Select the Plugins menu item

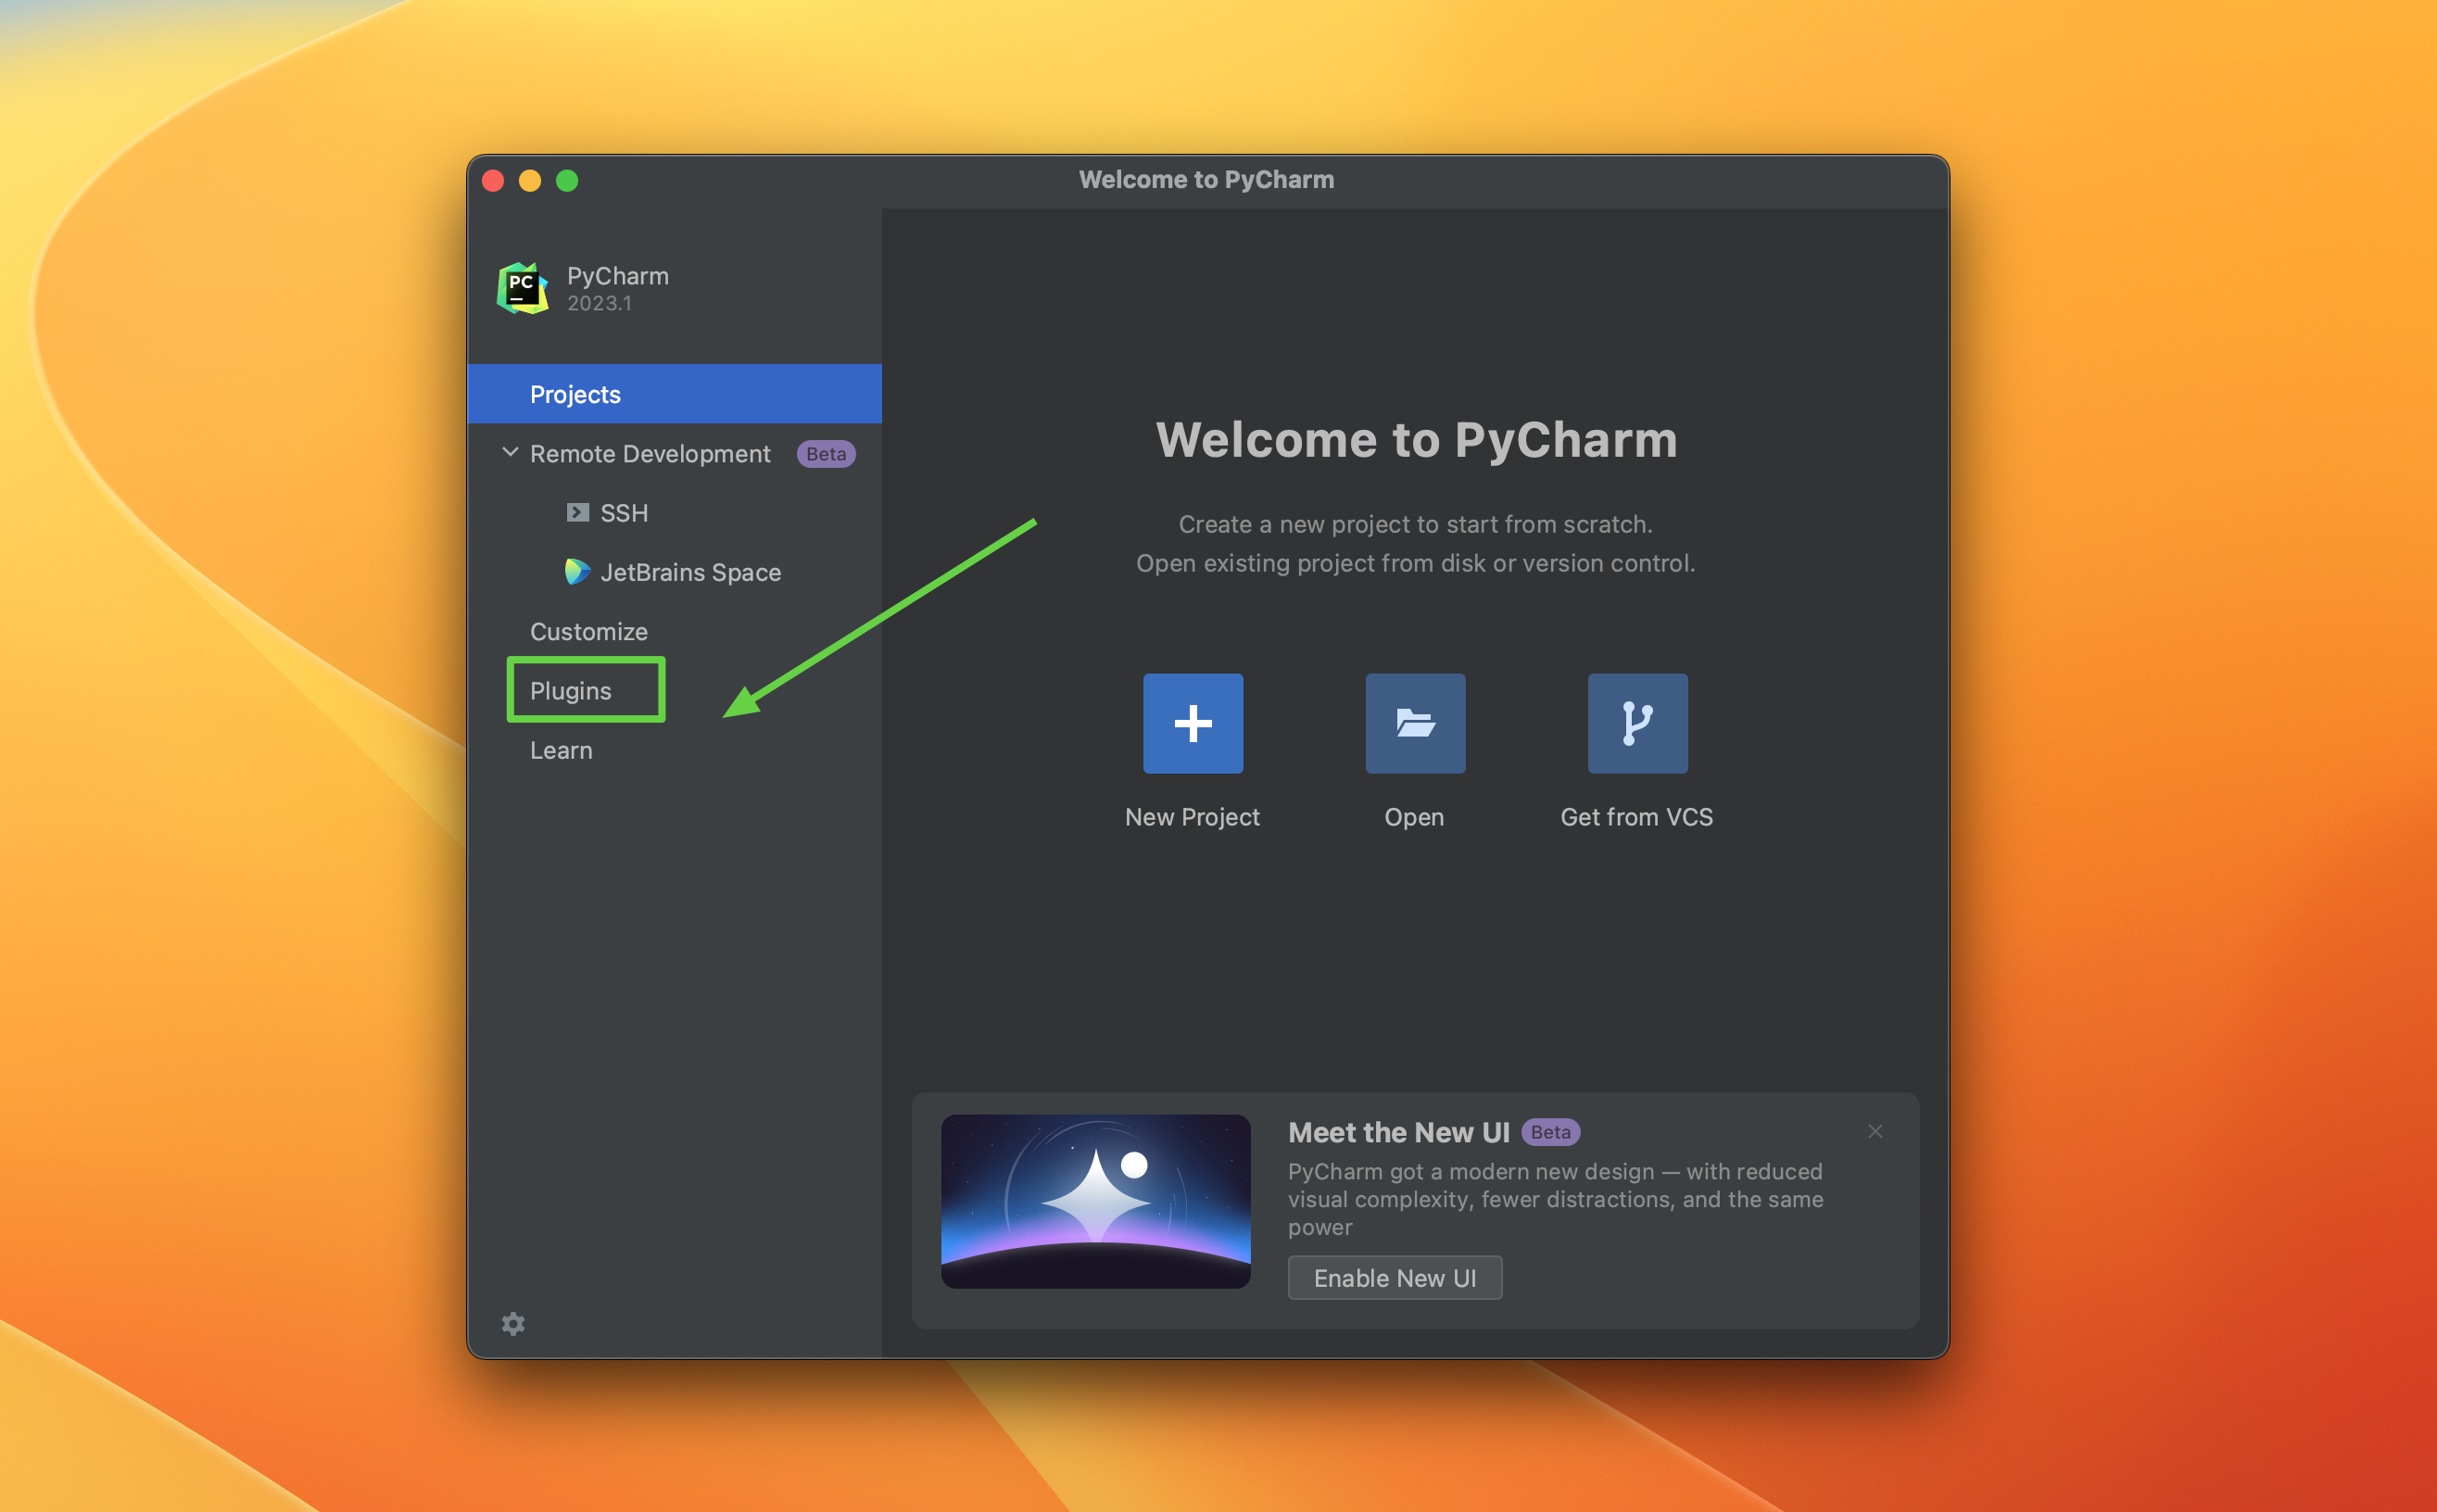pyautogui.click(x=572, y=688)
